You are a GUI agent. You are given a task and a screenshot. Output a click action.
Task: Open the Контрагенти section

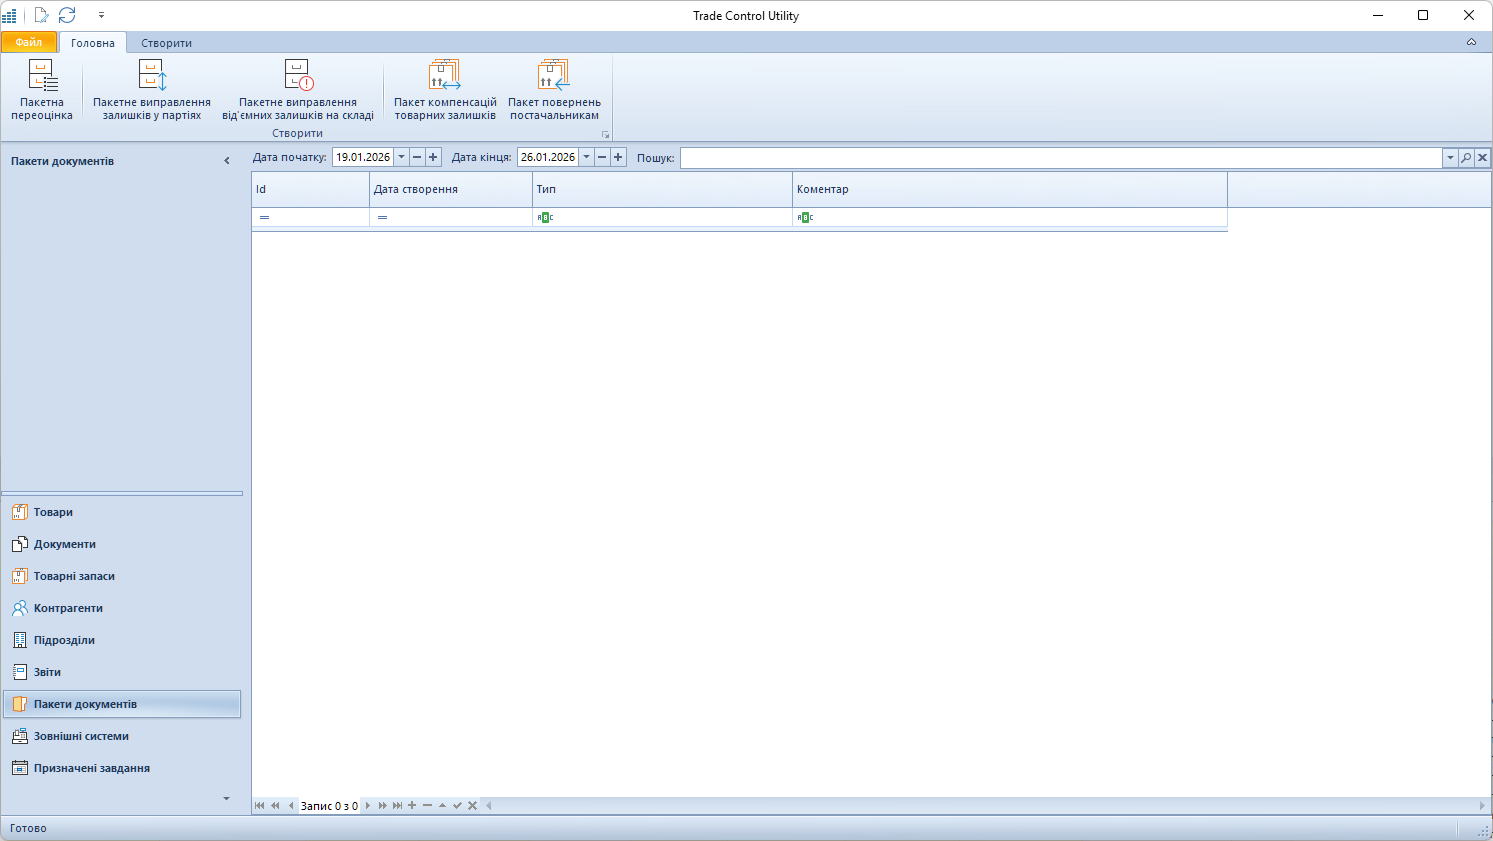(68, 608)
